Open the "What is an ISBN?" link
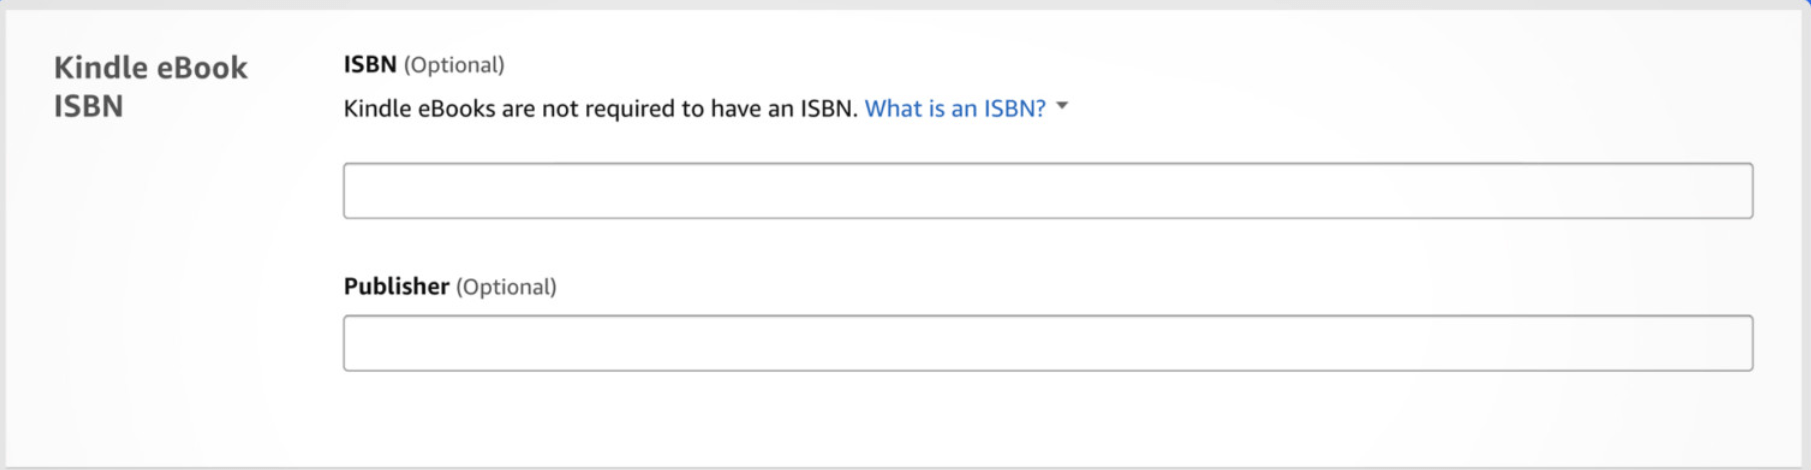 click(x=954, y=108)
